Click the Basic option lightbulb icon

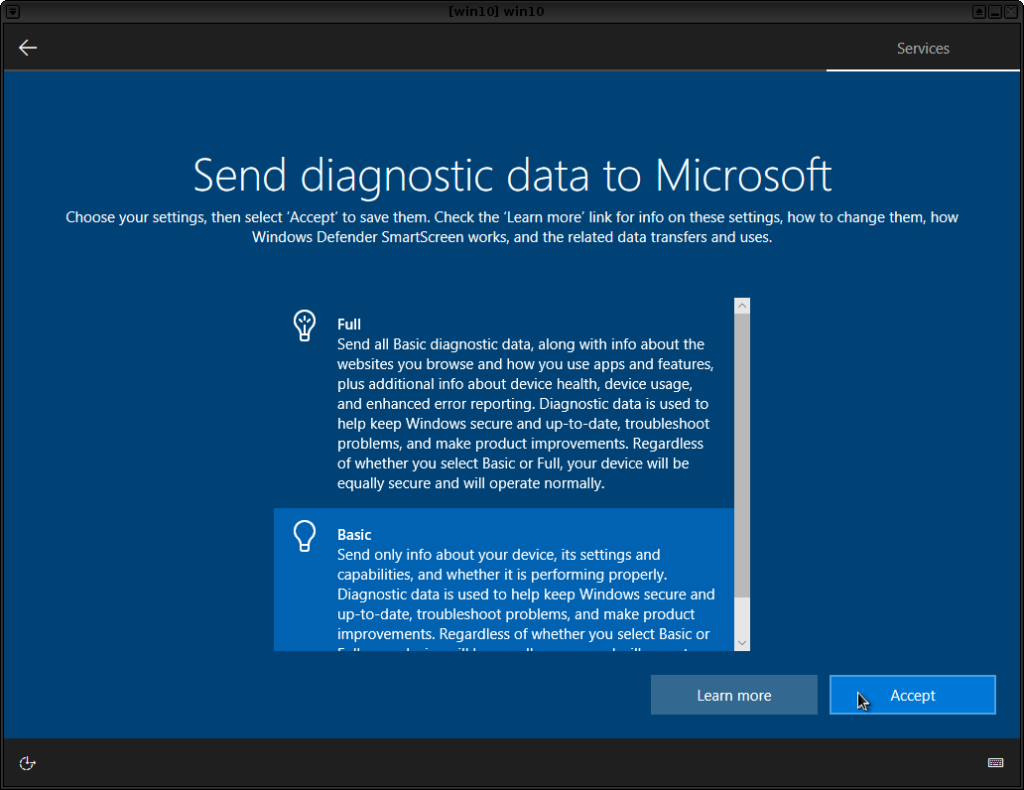pos(304,536)
